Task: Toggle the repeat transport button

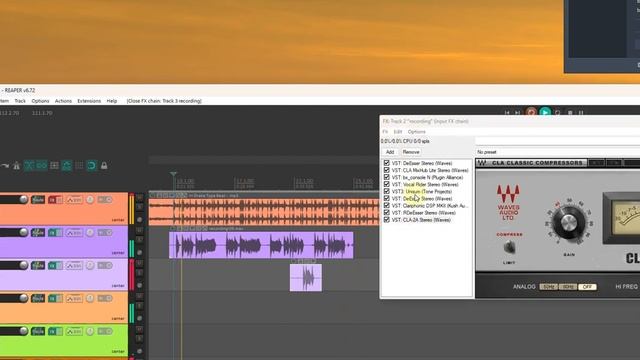Action: (x=558, y=112)
